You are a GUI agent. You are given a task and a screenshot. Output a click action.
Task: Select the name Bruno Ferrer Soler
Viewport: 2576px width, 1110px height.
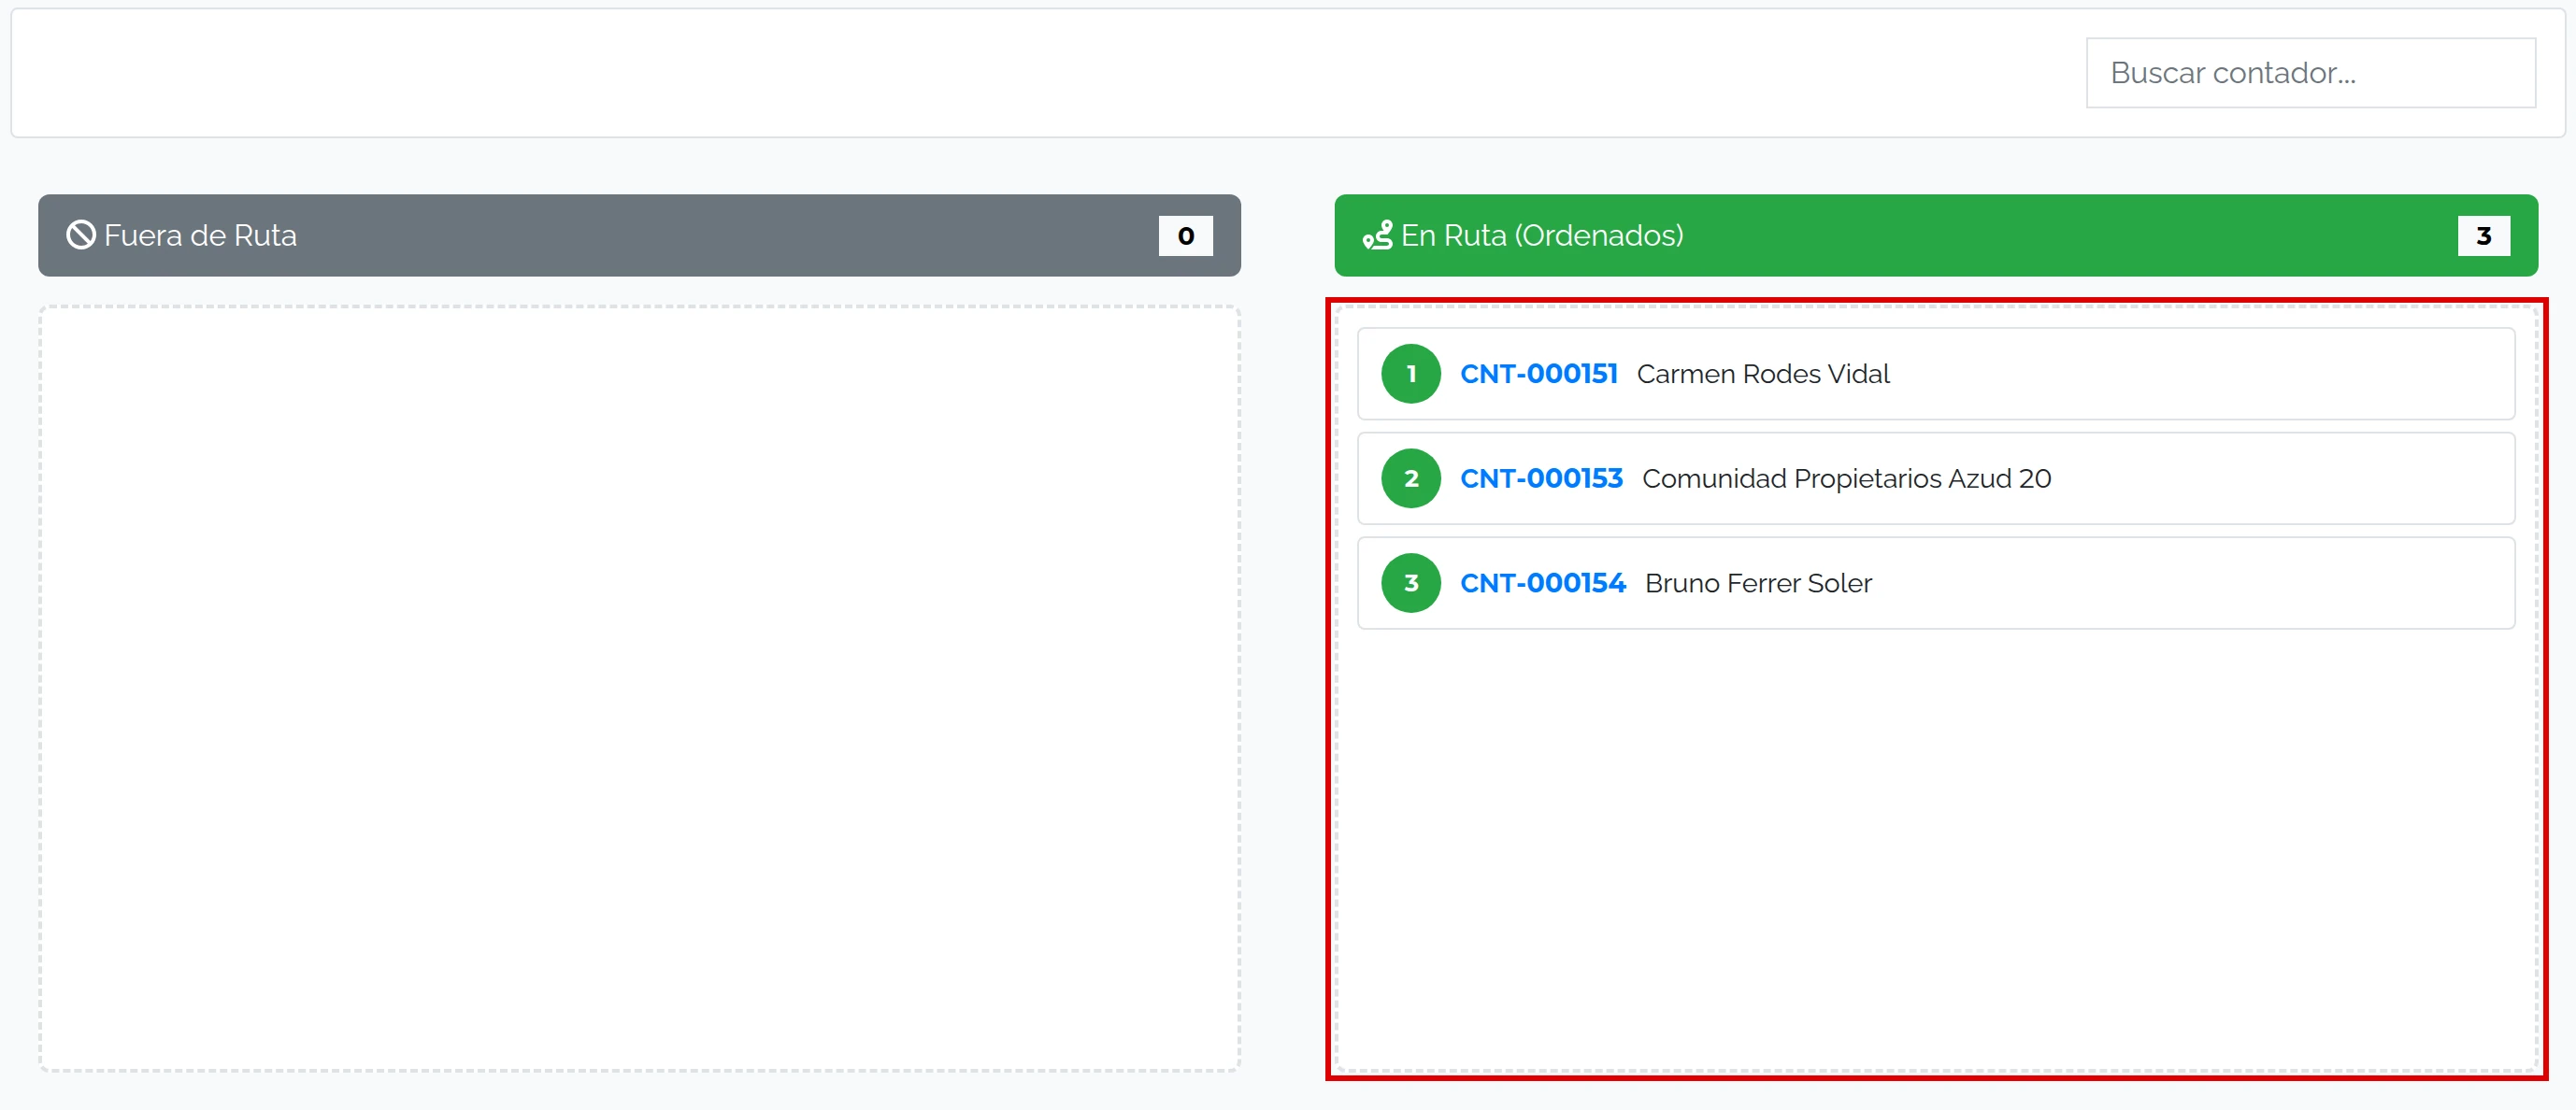tap(1758, 583)
